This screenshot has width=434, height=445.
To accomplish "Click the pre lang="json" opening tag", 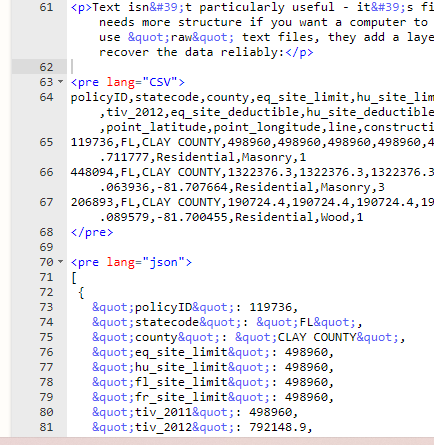I will (x=131, y=262).
